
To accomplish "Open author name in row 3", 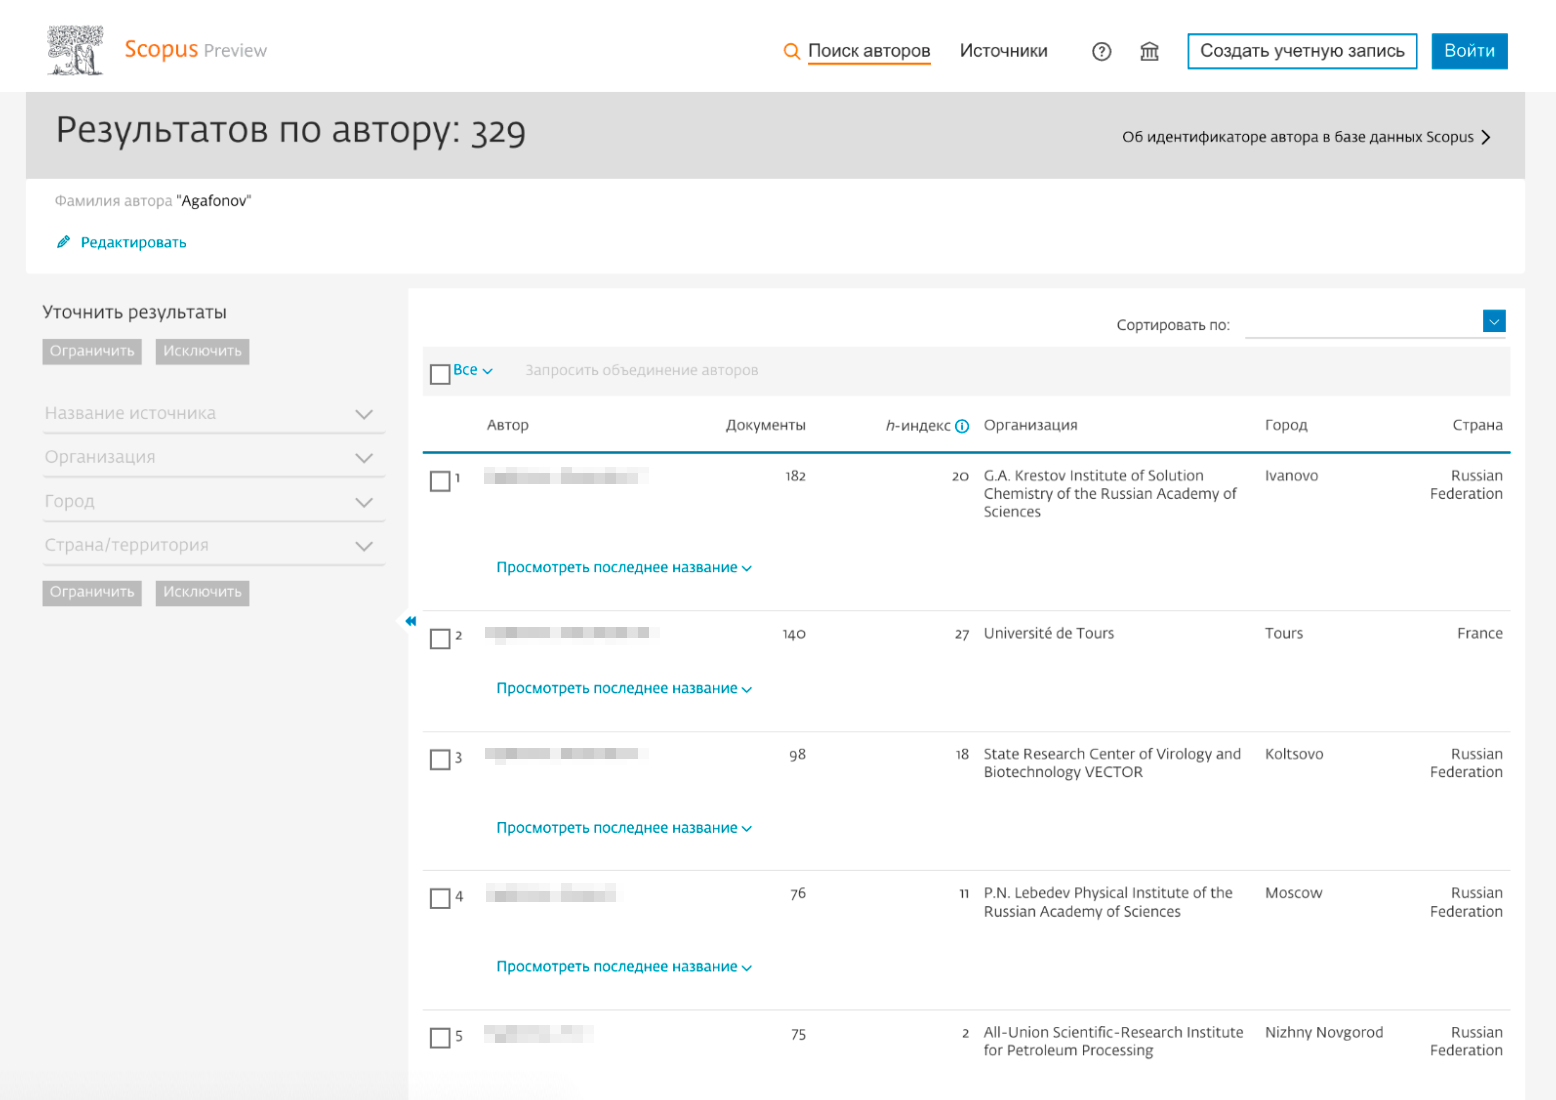I will click(566, 754).
